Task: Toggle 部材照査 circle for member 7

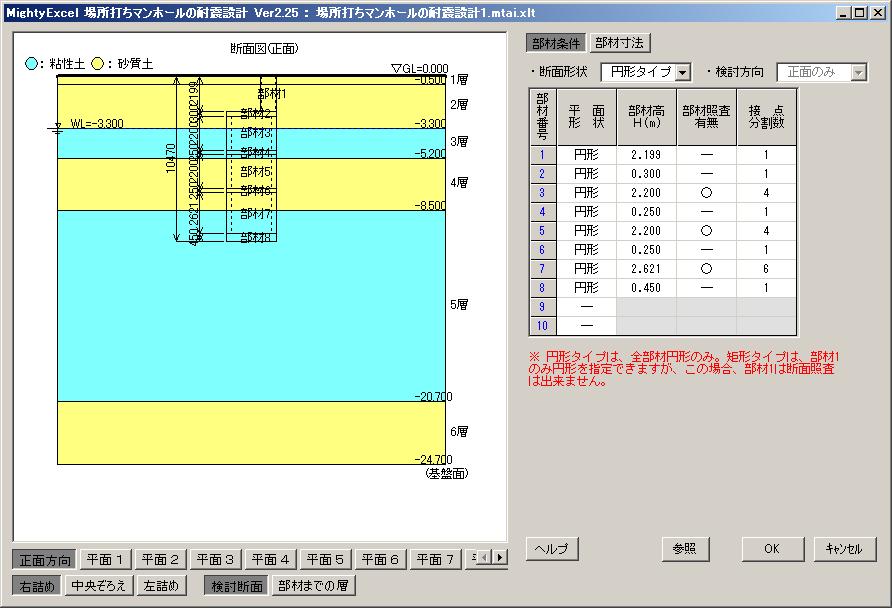Action: (x=707, y=269)
